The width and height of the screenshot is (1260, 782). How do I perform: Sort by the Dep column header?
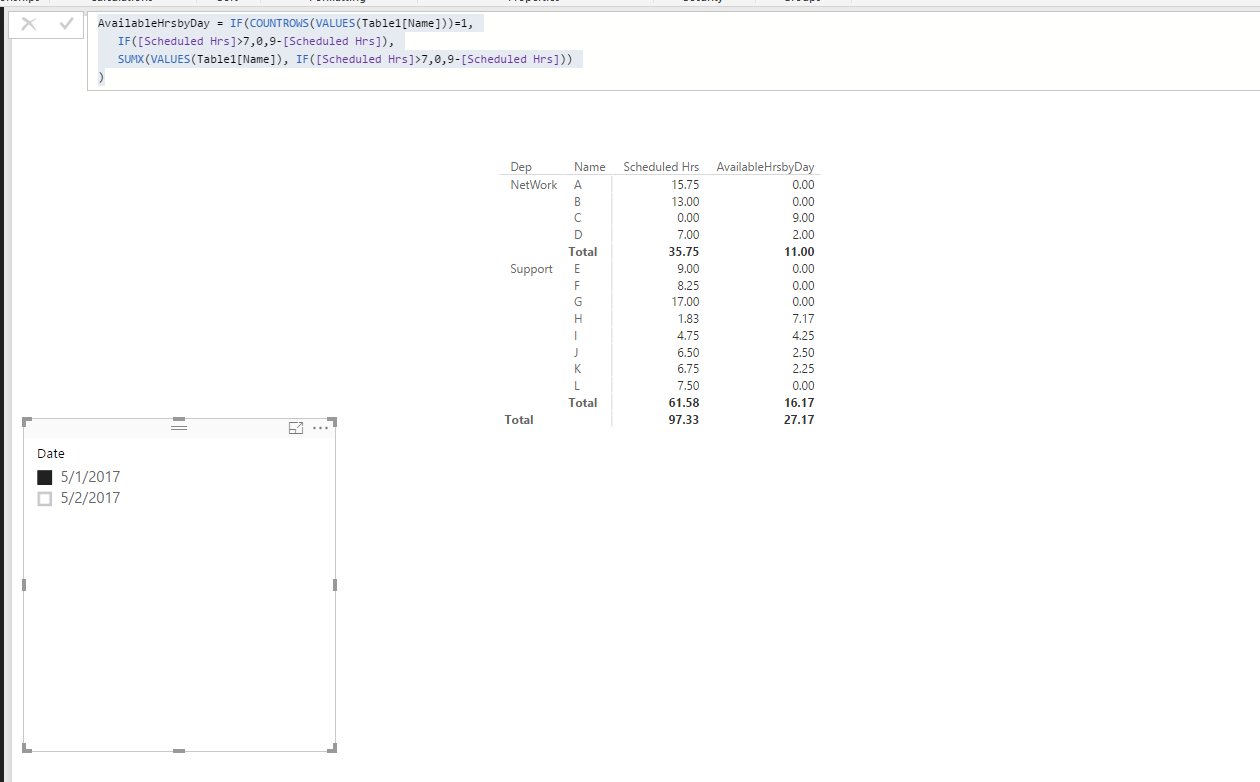tap(521, 167)
